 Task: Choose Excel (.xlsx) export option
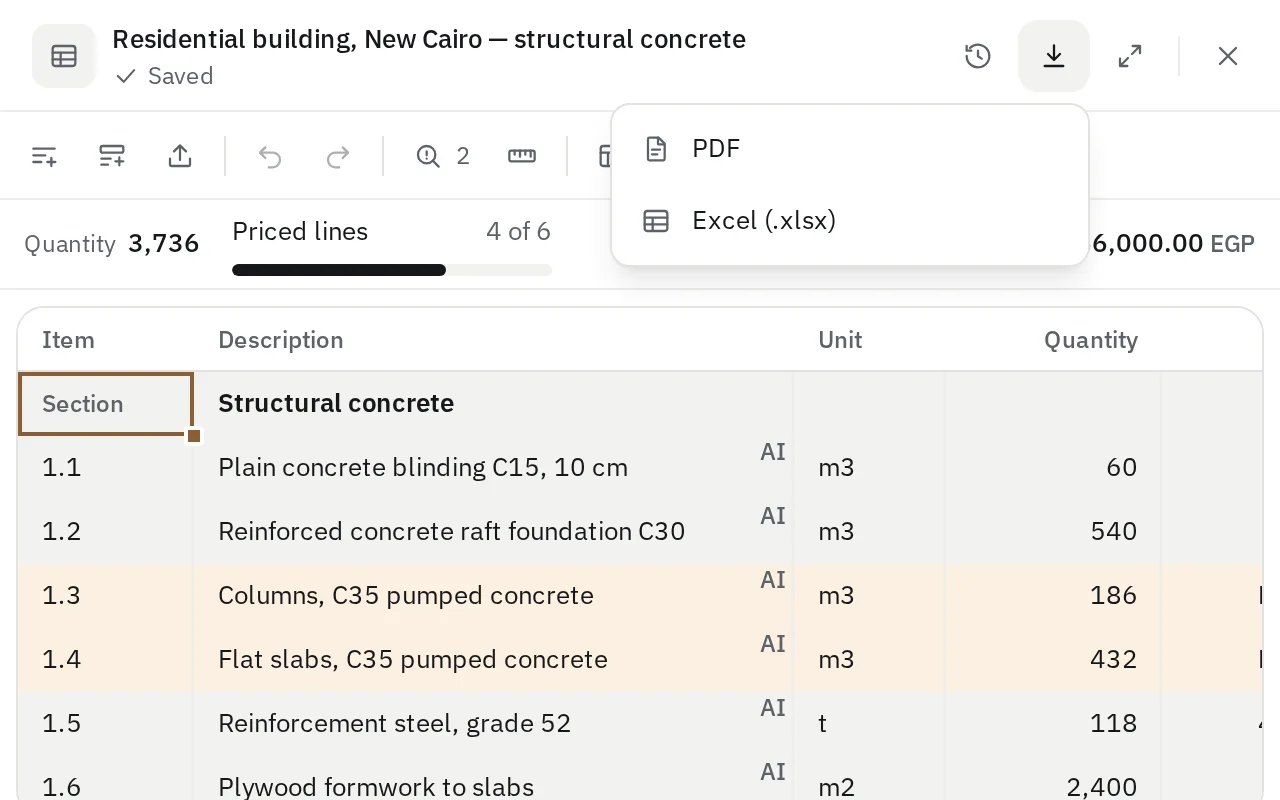click(x=850, y=221)
